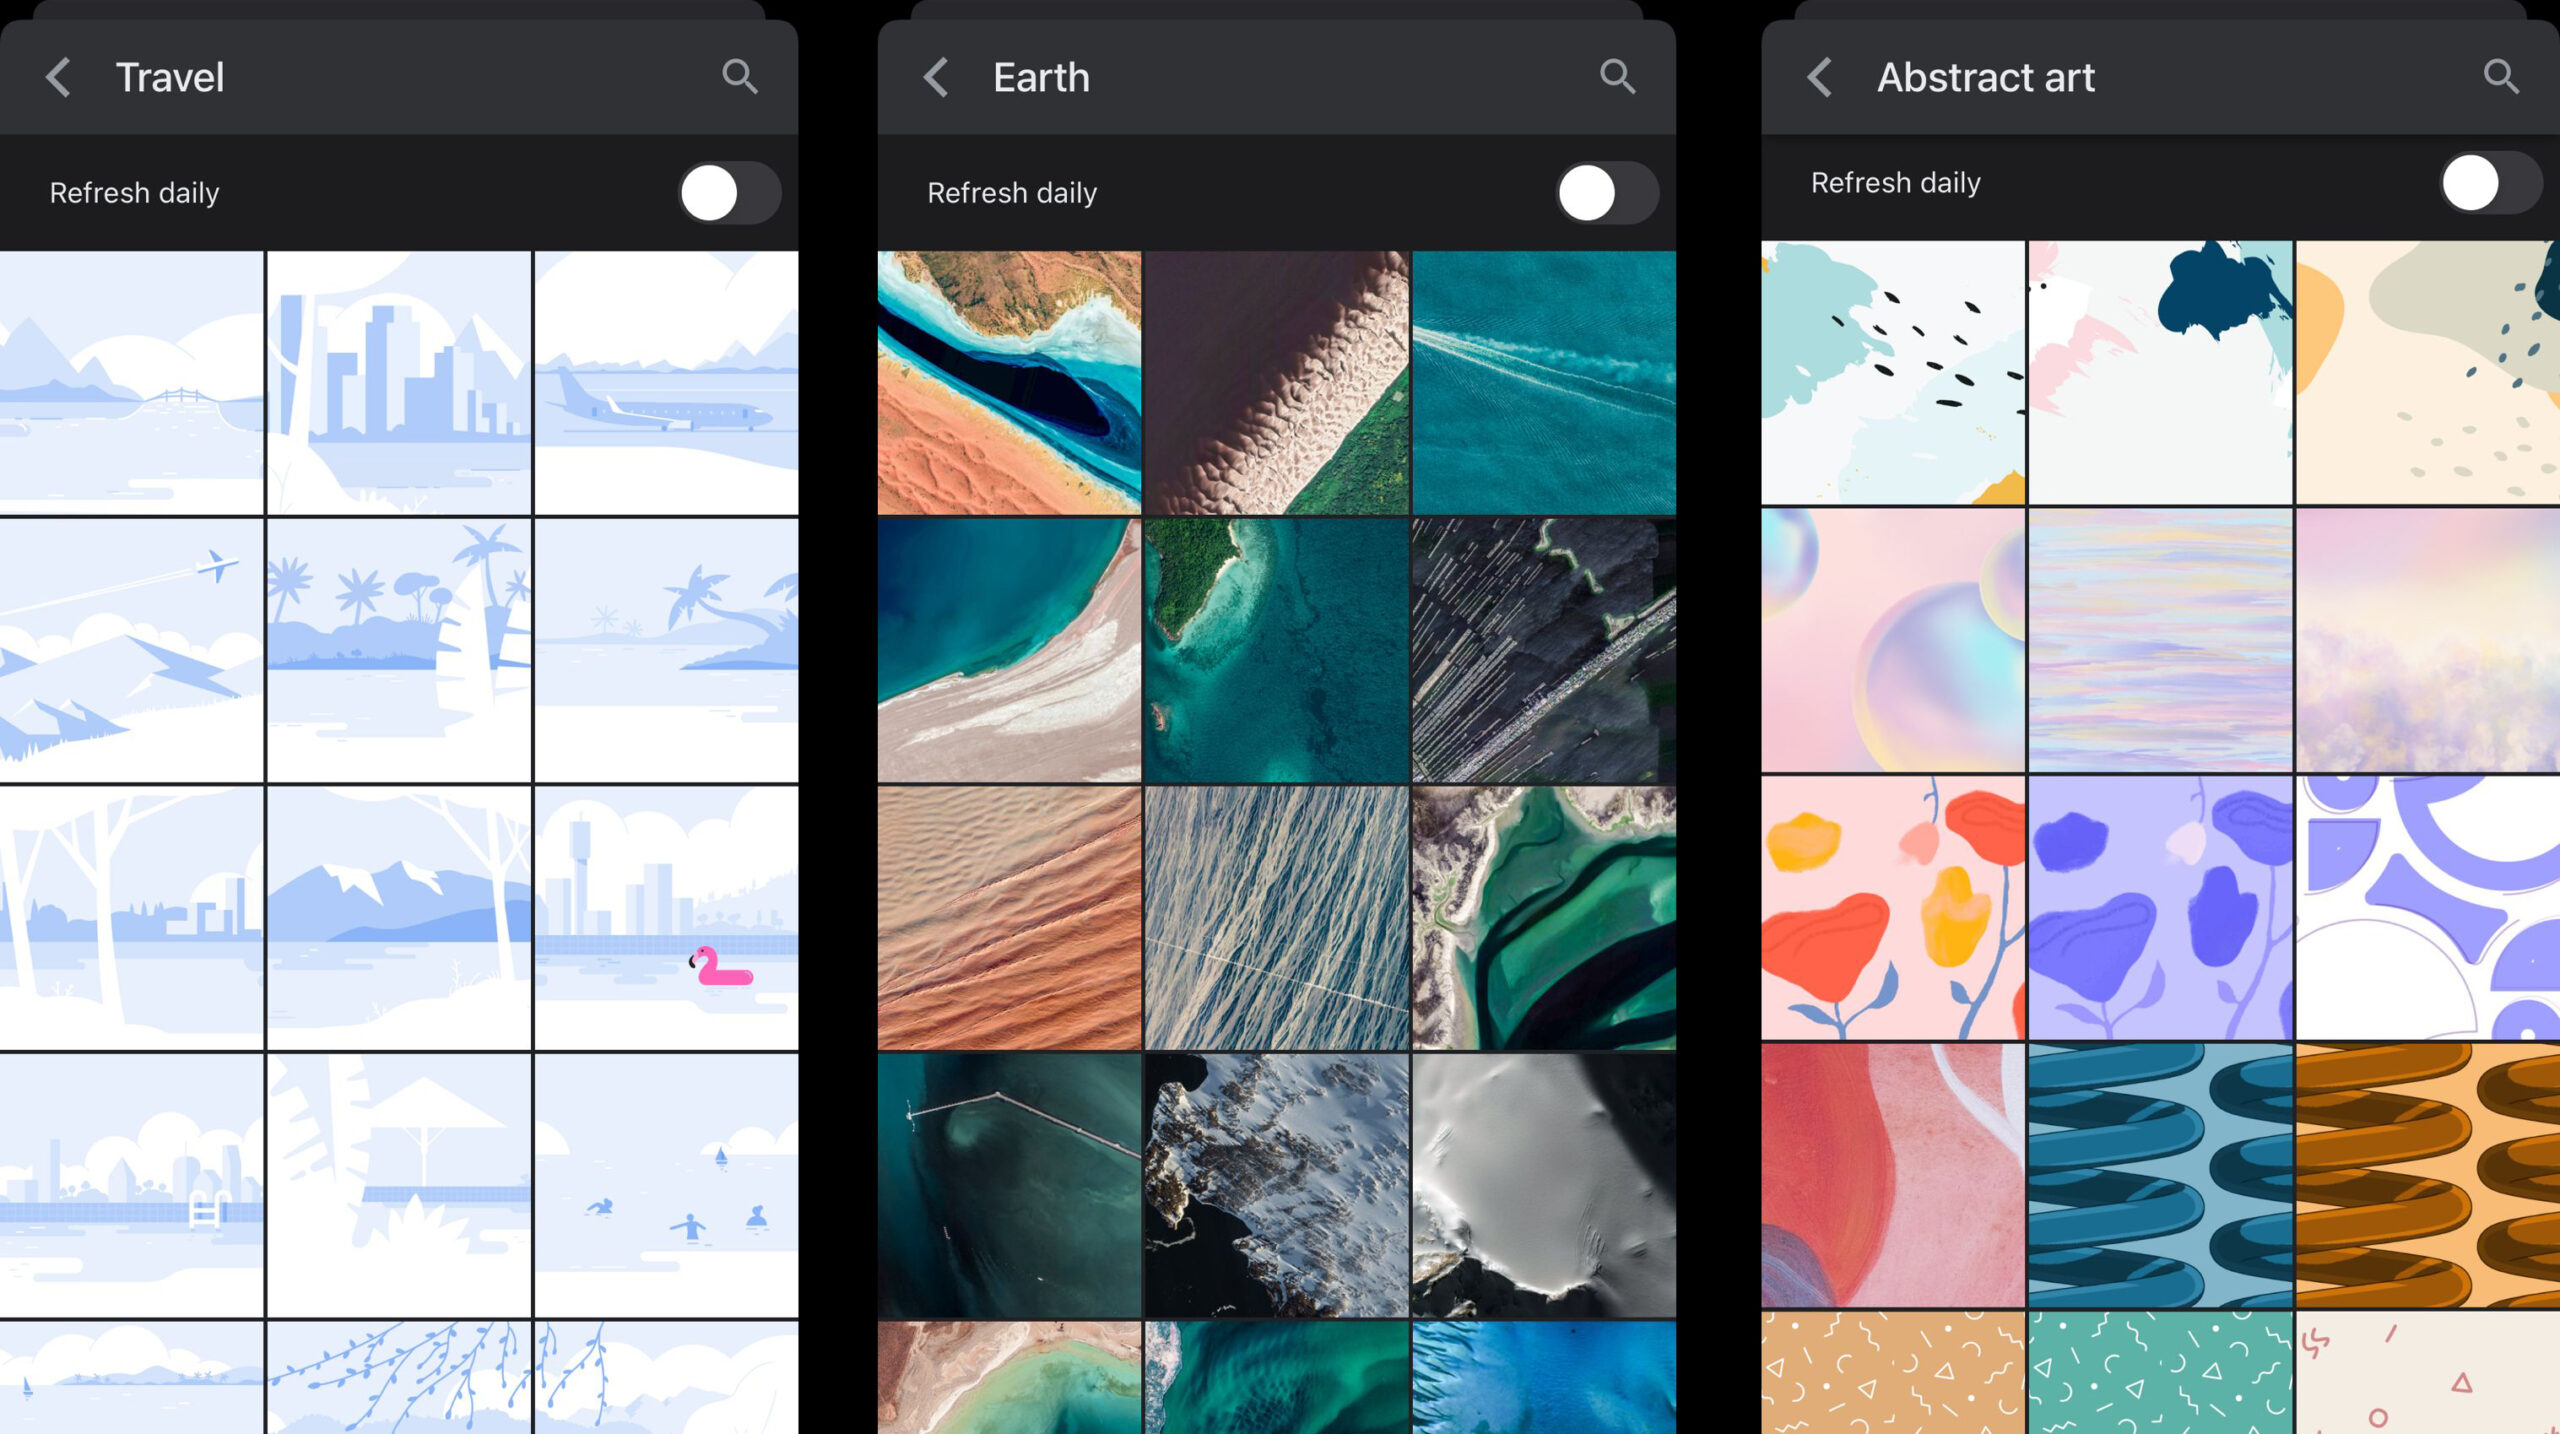Select the pastel bubble gradient wallpaper
2560x1434 pixels.
tap(1892, 640)
